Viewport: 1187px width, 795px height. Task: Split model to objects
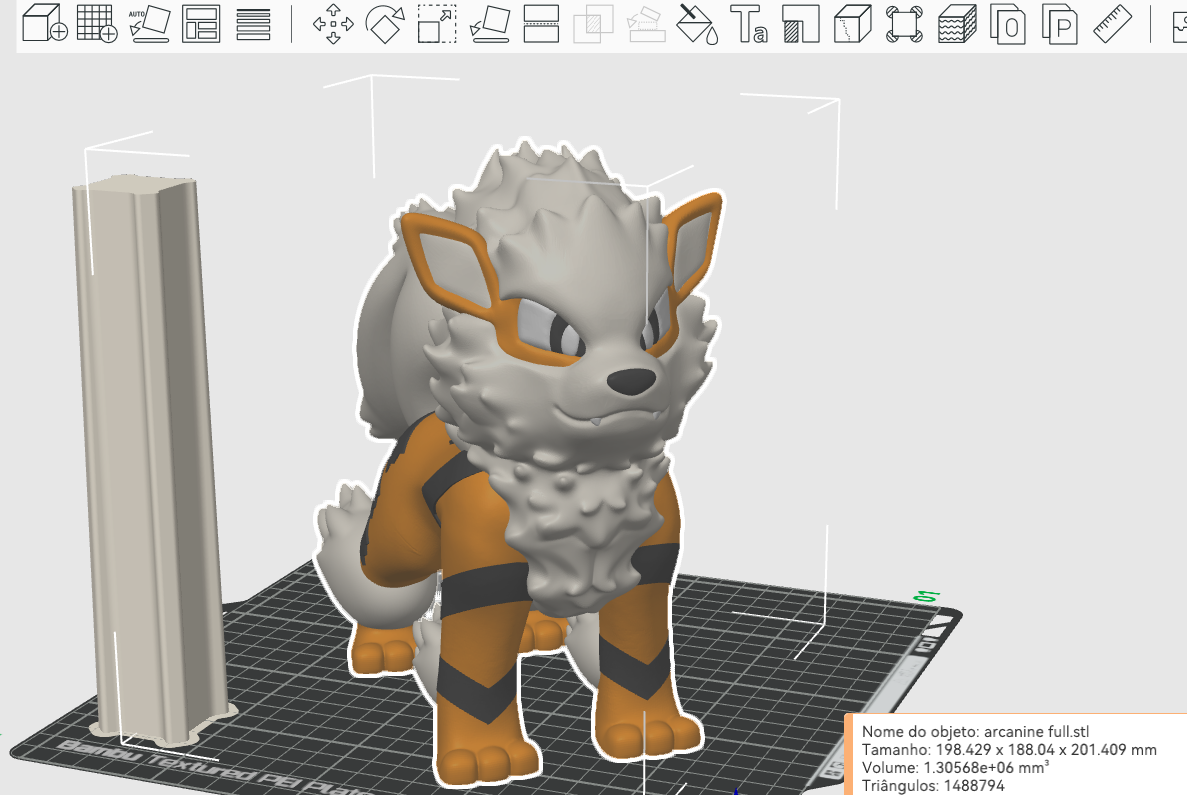[x=1008, y=23]
